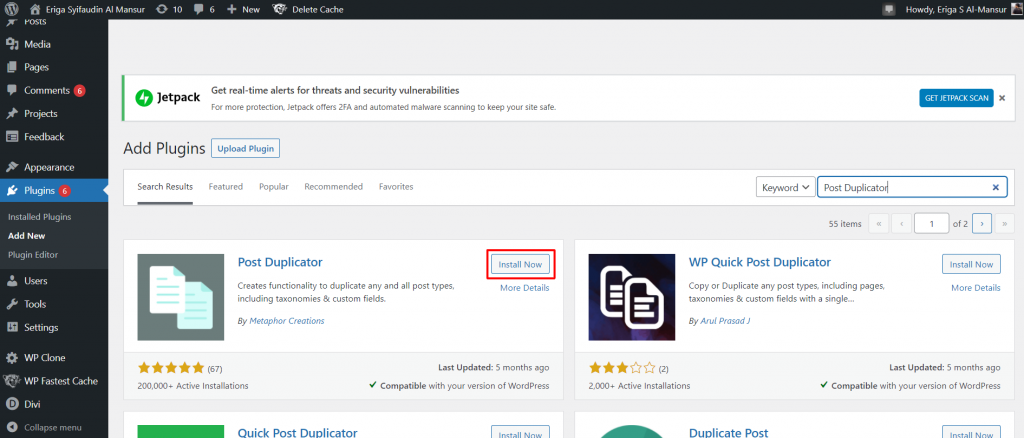
Task: Click the Post Duplicator plugin thumbnail
Action: pyautogui.click(x=181, y=297)
